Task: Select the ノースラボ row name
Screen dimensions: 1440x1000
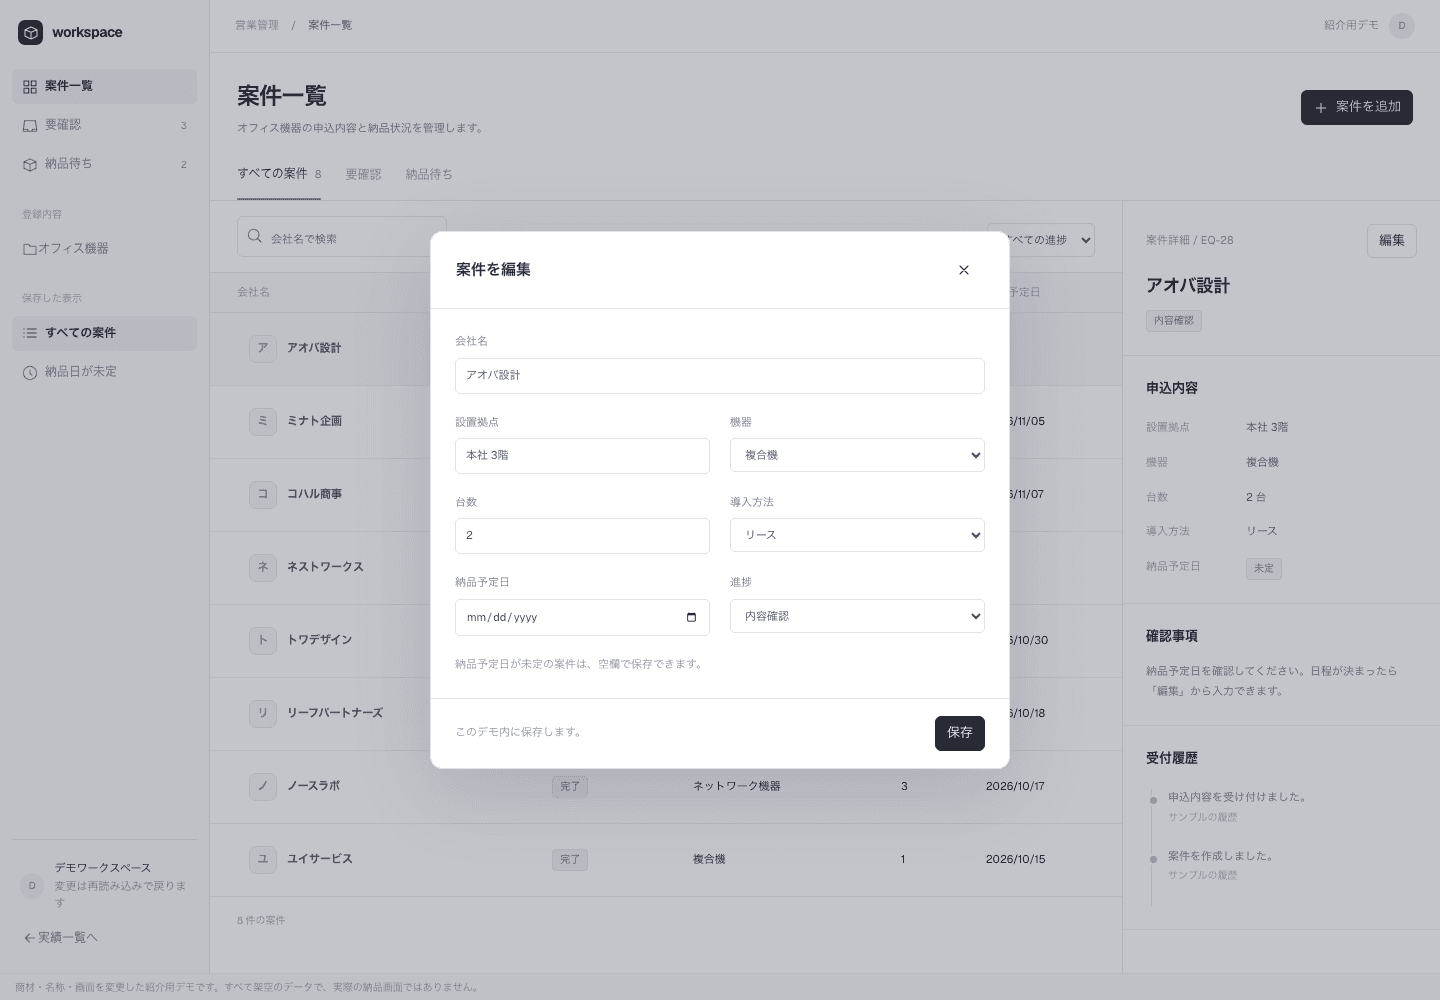Action: (x=313, y=786)
